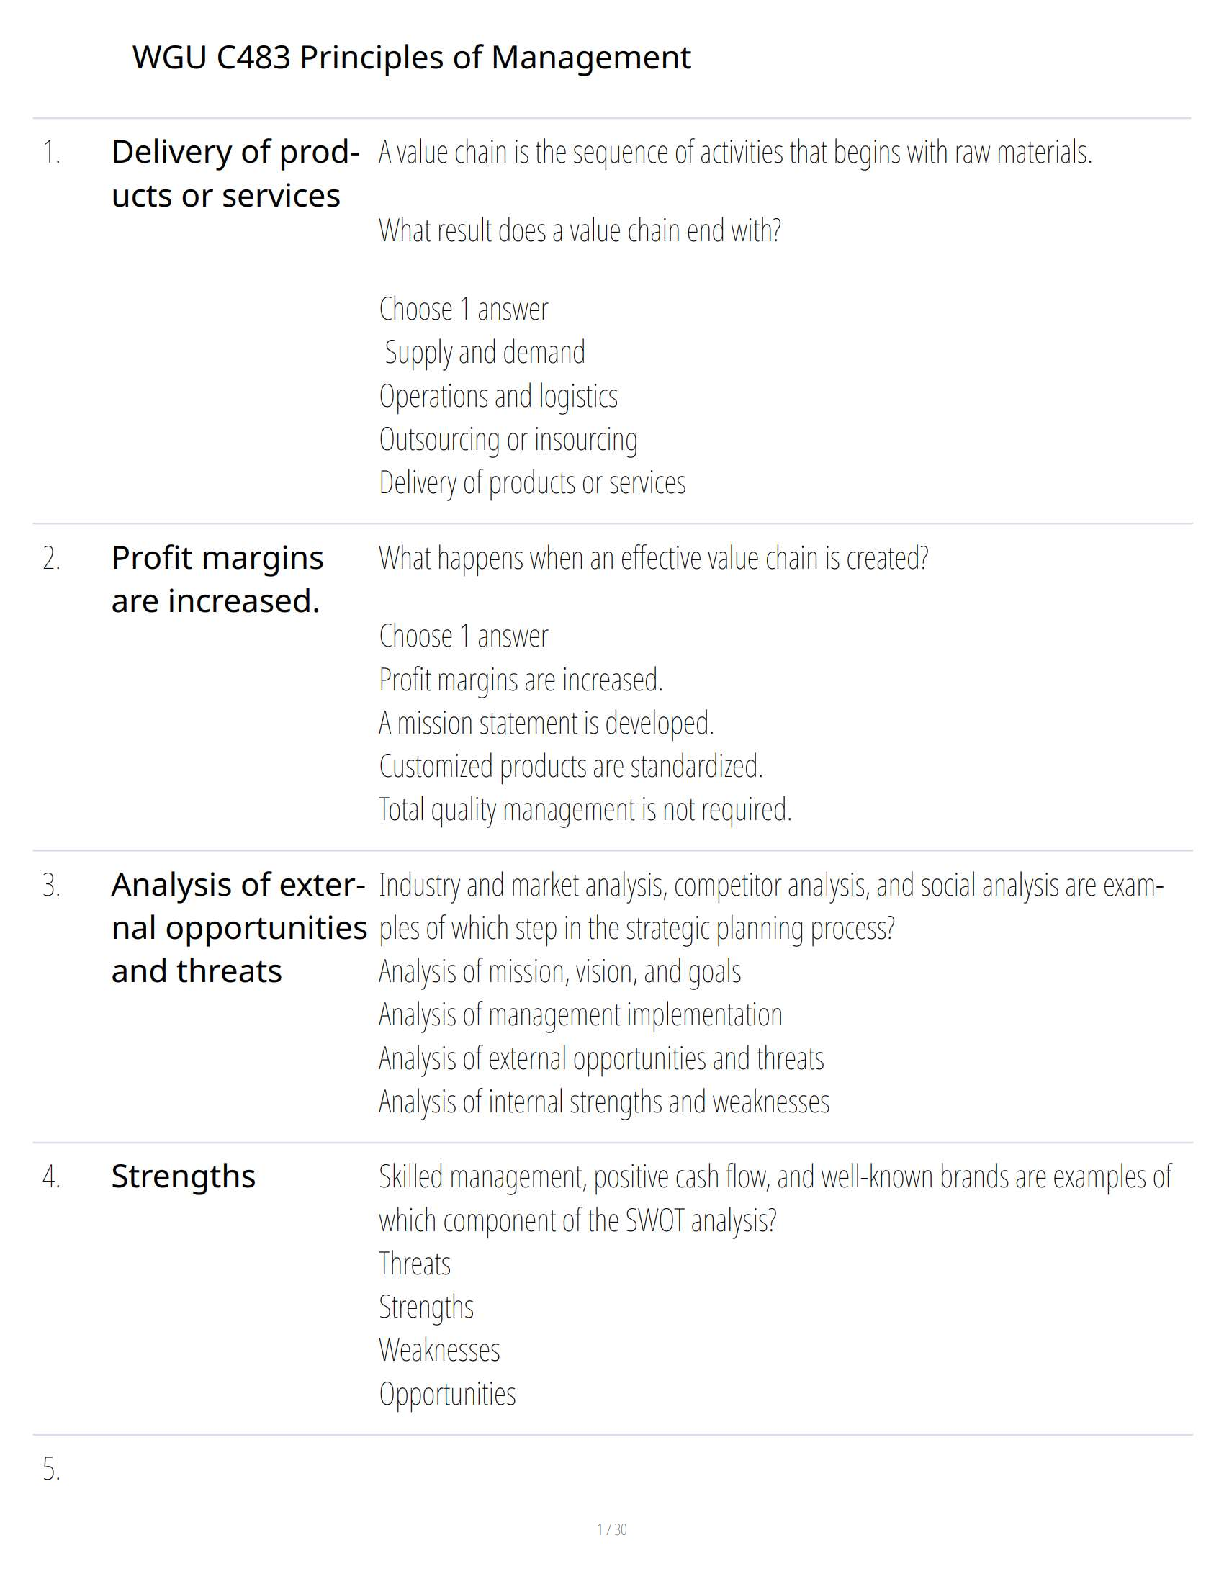Click the document title WGU C483 Principles of Management
This screenshot has width=1224, height=1584.
411,58
